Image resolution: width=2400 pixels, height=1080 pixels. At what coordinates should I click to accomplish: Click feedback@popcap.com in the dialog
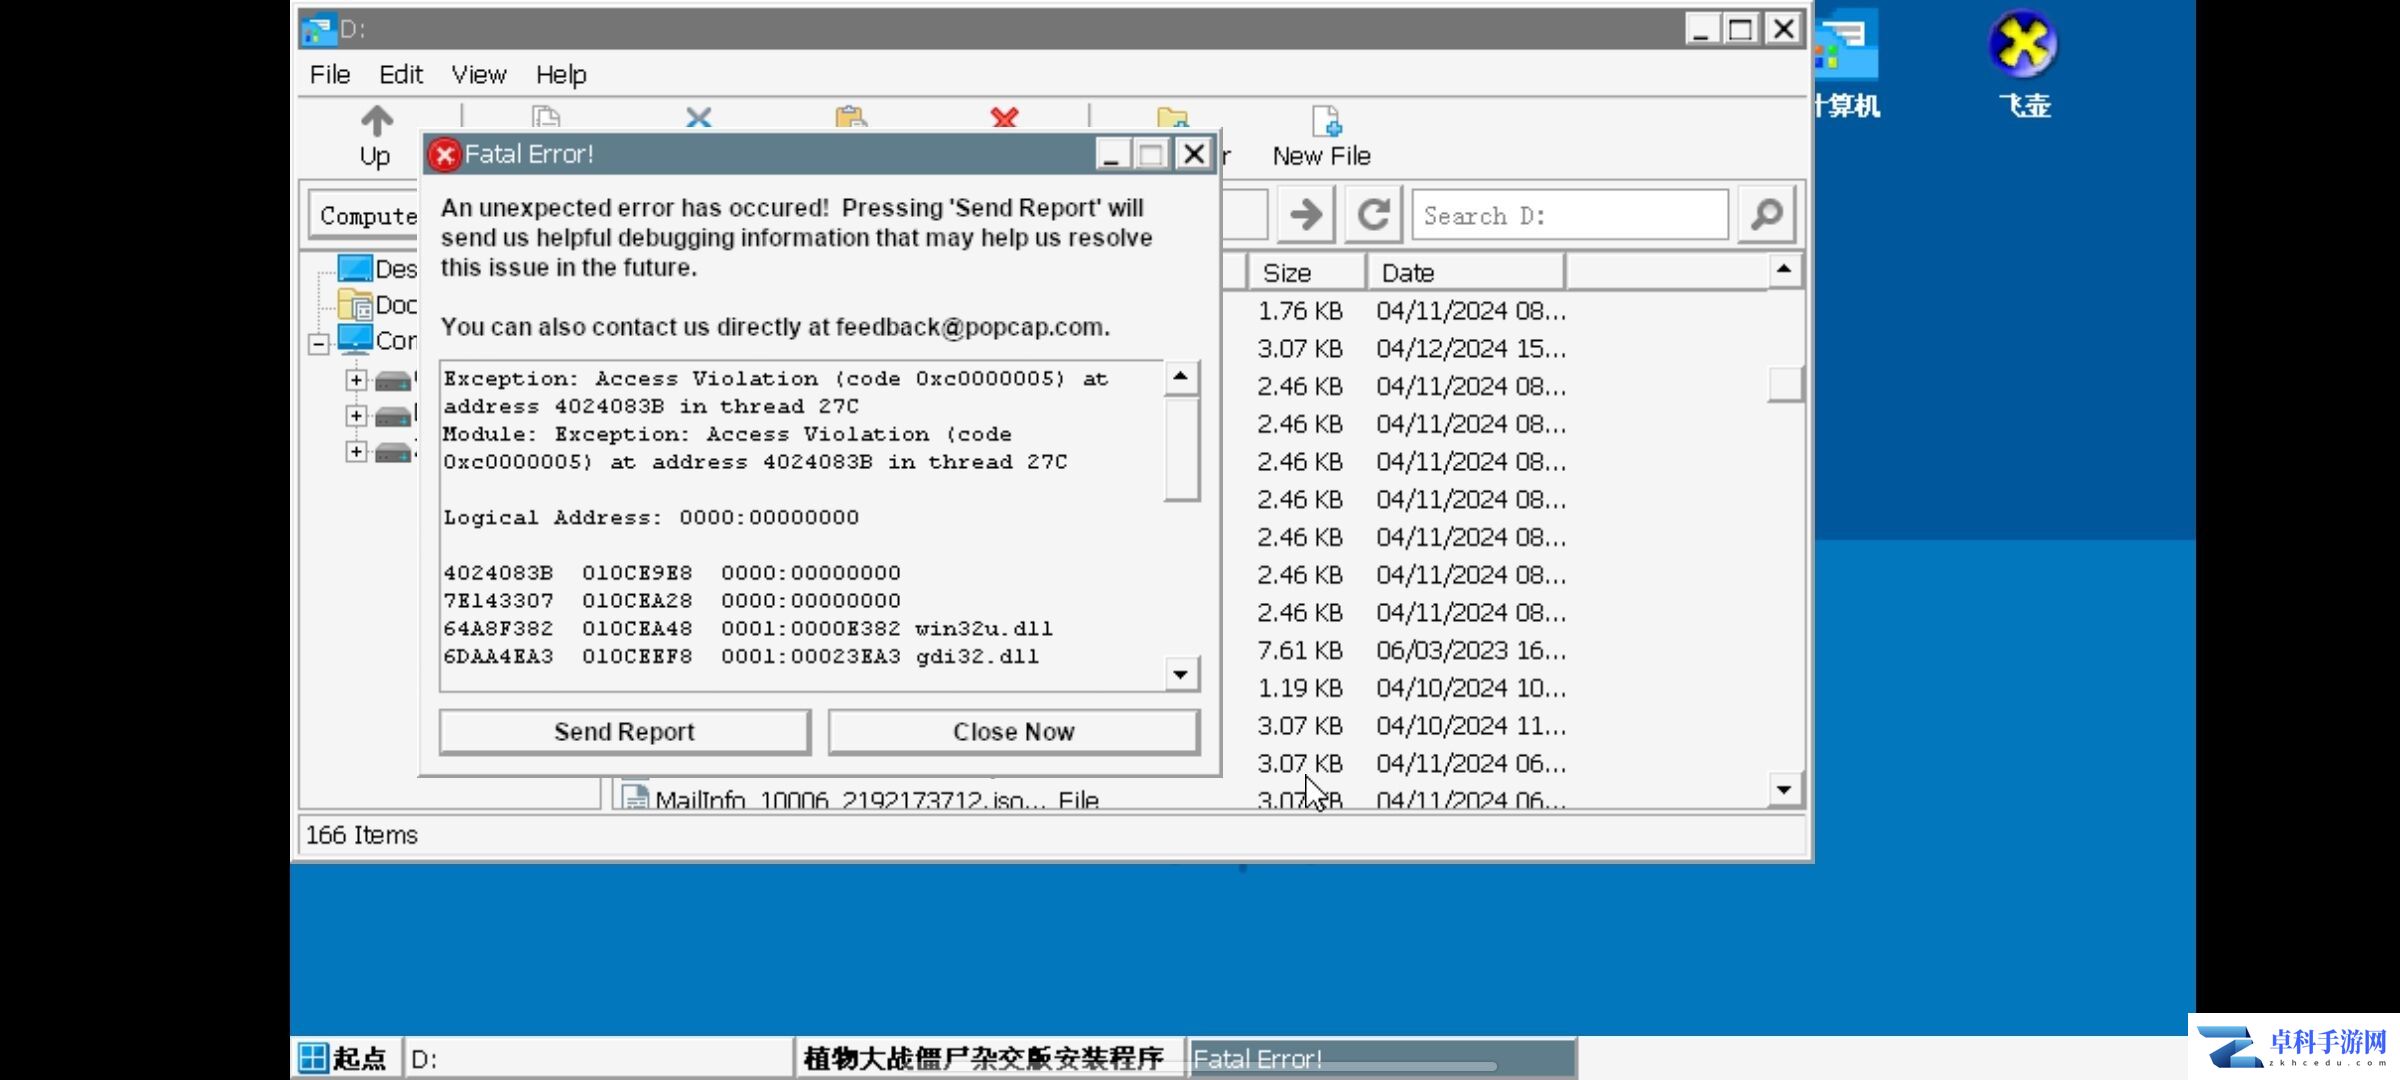[x=970, y=327]
